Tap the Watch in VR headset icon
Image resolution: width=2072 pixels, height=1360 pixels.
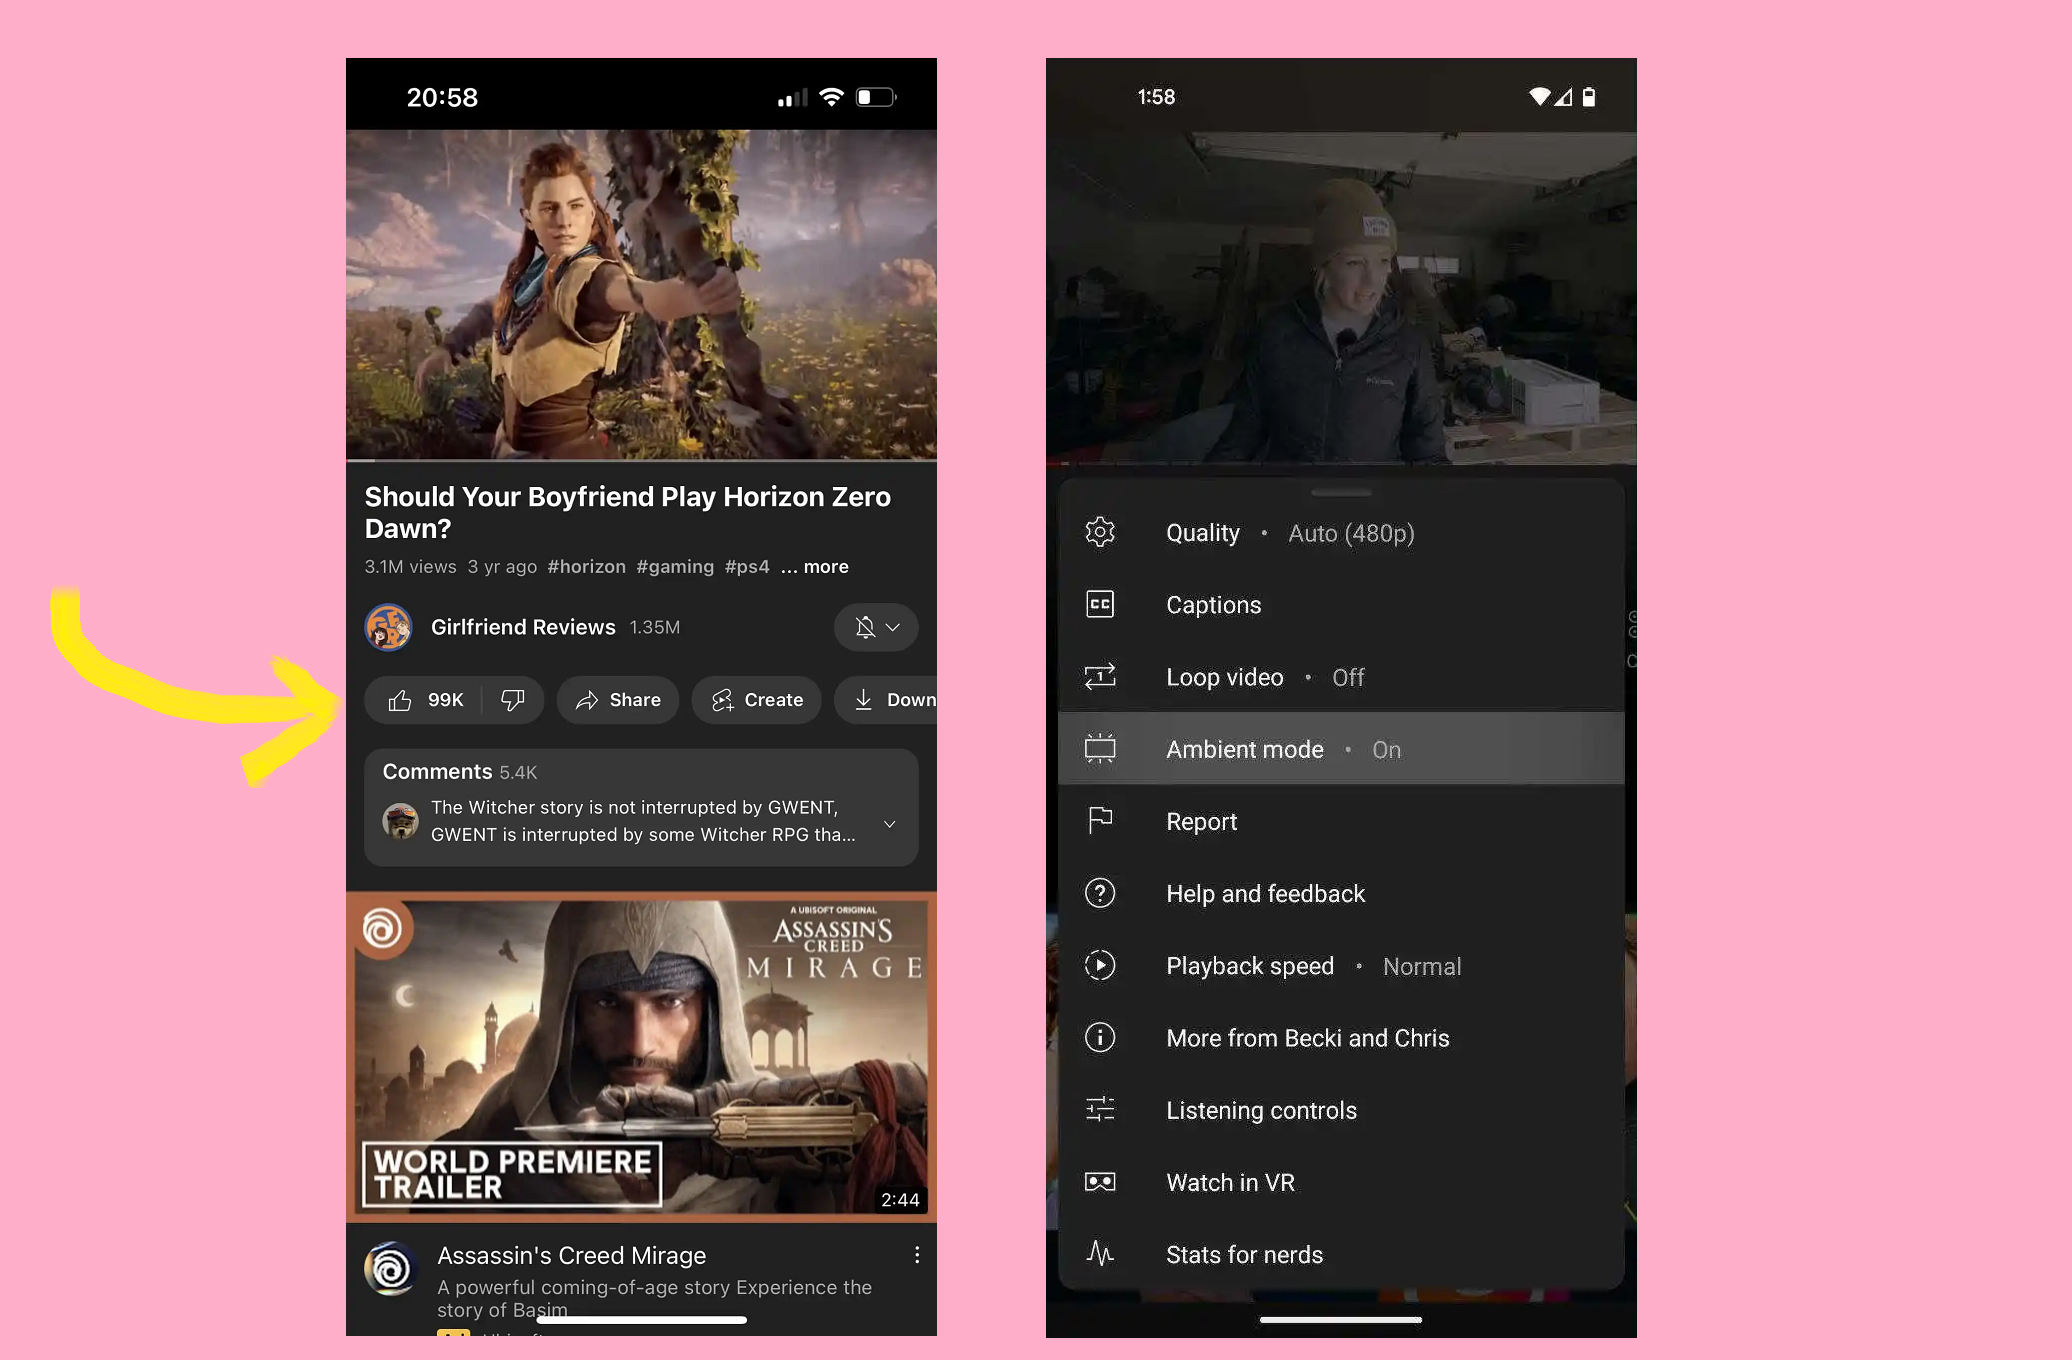[1100, 1182]
